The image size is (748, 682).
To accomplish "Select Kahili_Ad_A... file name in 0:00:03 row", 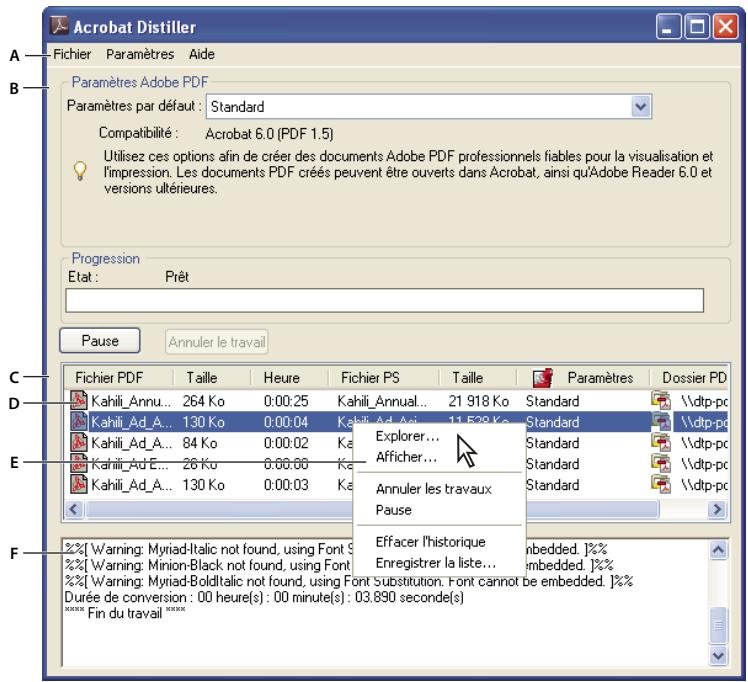I will pyautogui.click(x=132, y=485).
